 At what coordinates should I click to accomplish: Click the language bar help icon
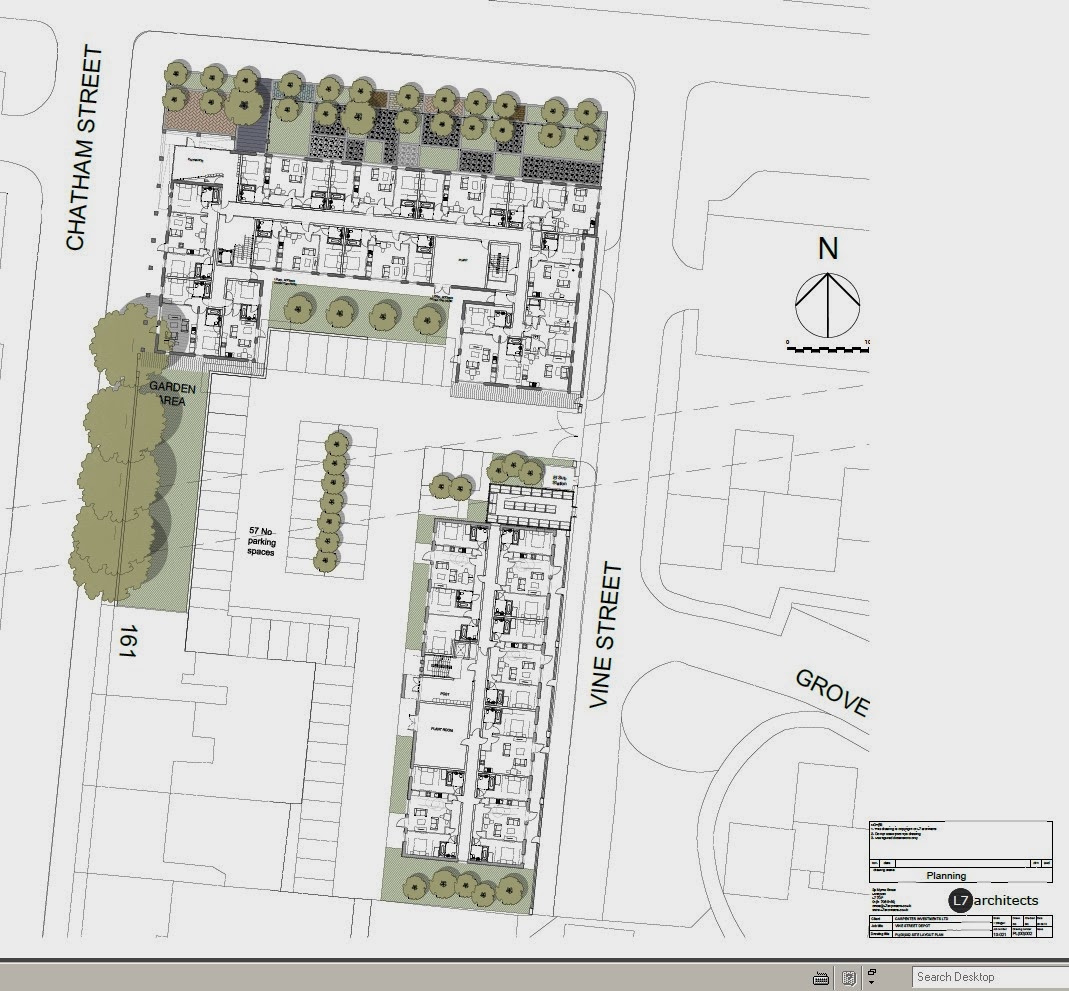[x=849, y=977]
